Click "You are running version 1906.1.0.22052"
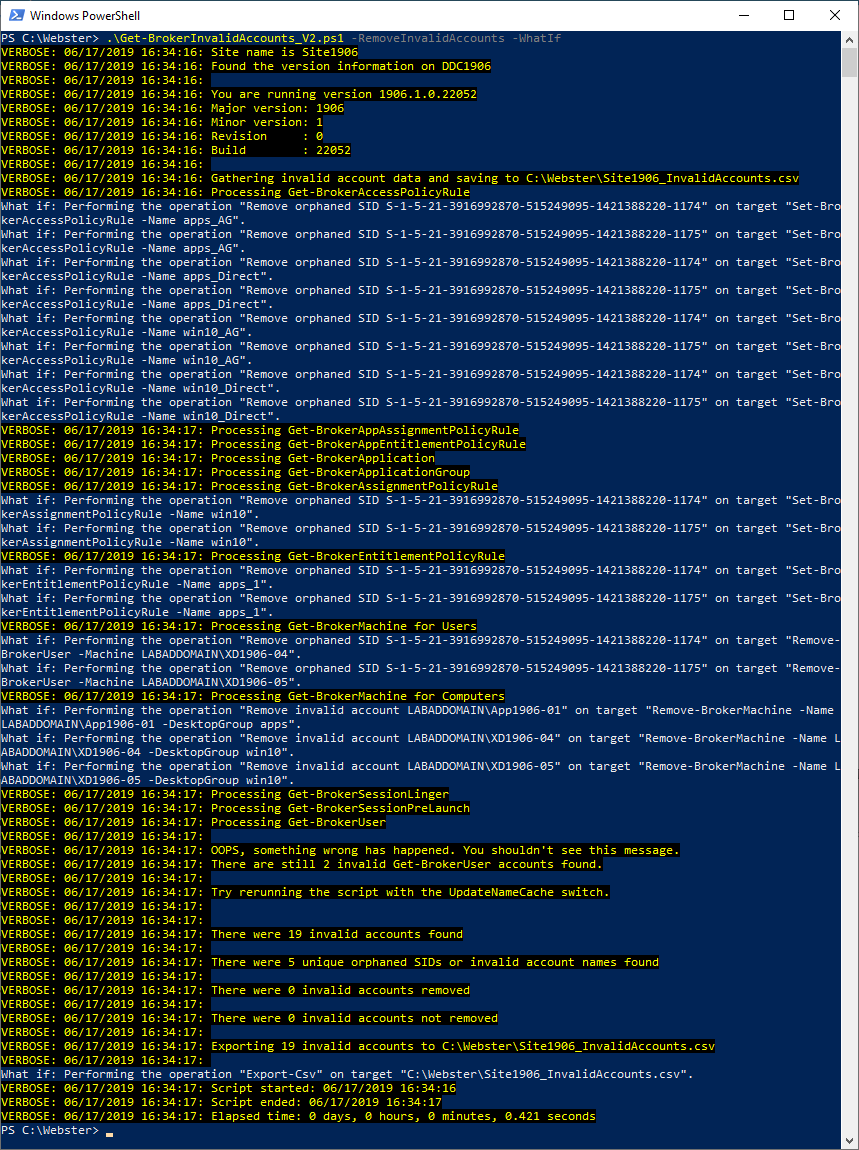The width and height of the screenshot is (859, 1150). (x=344, y=94)
